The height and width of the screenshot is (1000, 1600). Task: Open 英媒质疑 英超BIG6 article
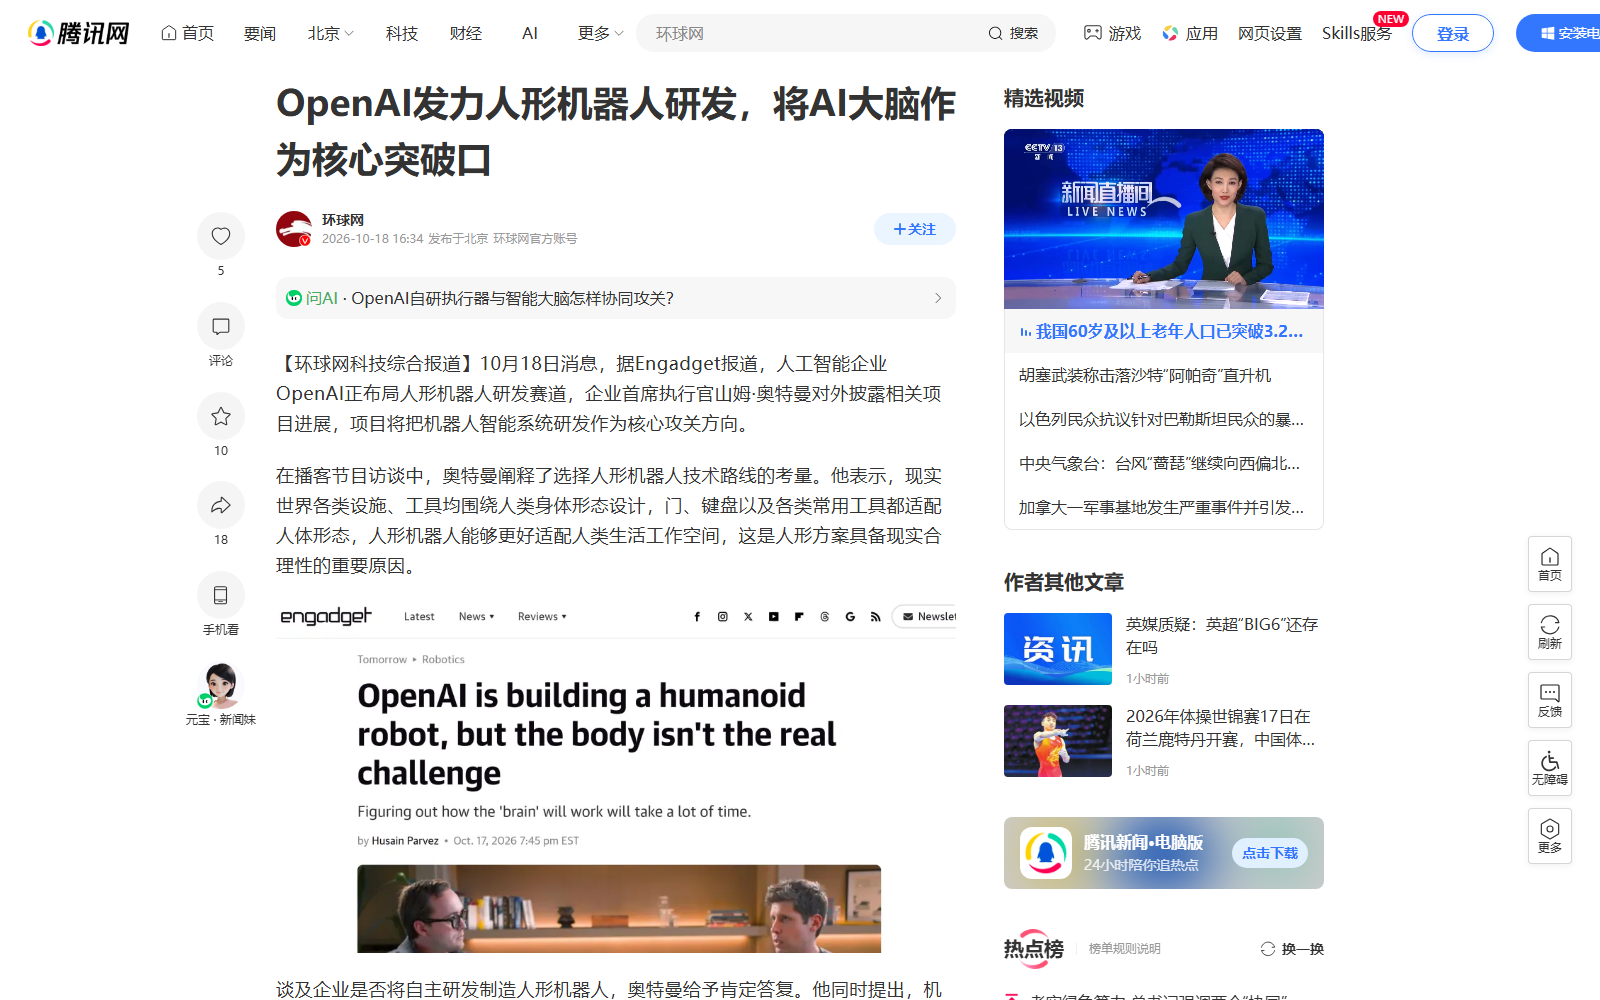1222,636
